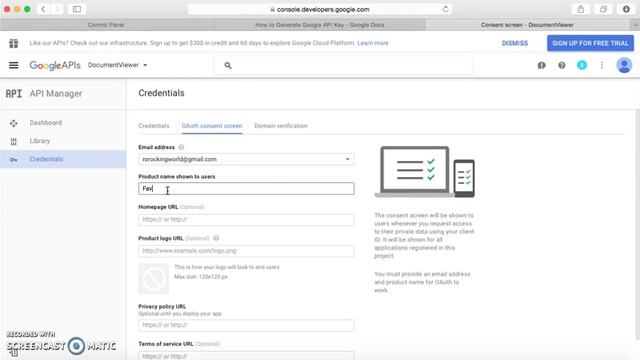Click the gift icon in the promo banner
640x360 pixels.
pos(13,43)
